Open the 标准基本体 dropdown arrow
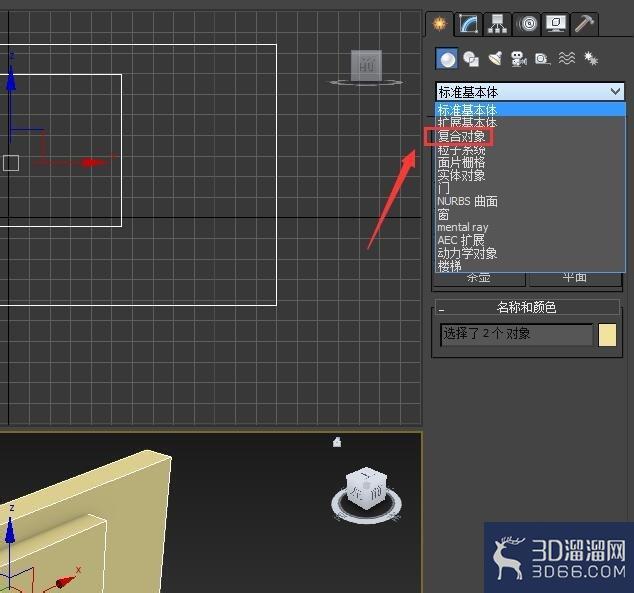This screenshot has height=593, width=634. click(x=615, y=92)
